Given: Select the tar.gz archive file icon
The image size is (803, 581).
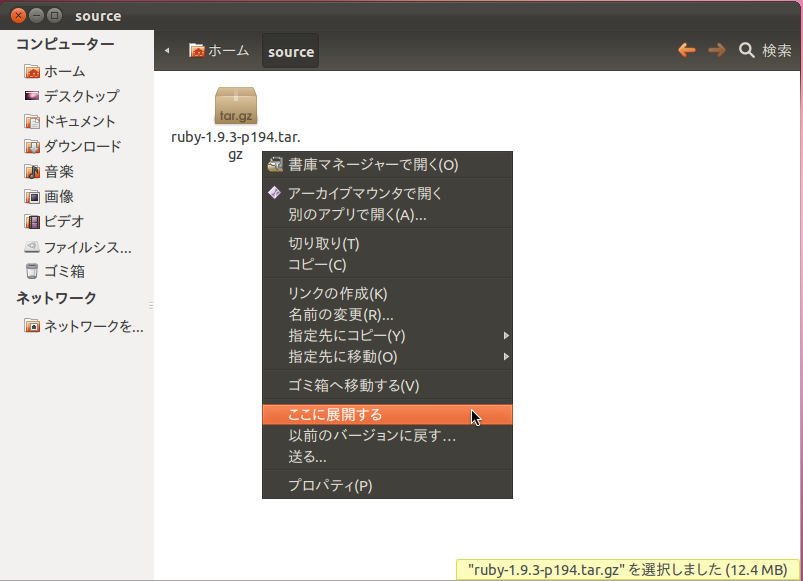Looking at the screenshot, I should [236, 106].
